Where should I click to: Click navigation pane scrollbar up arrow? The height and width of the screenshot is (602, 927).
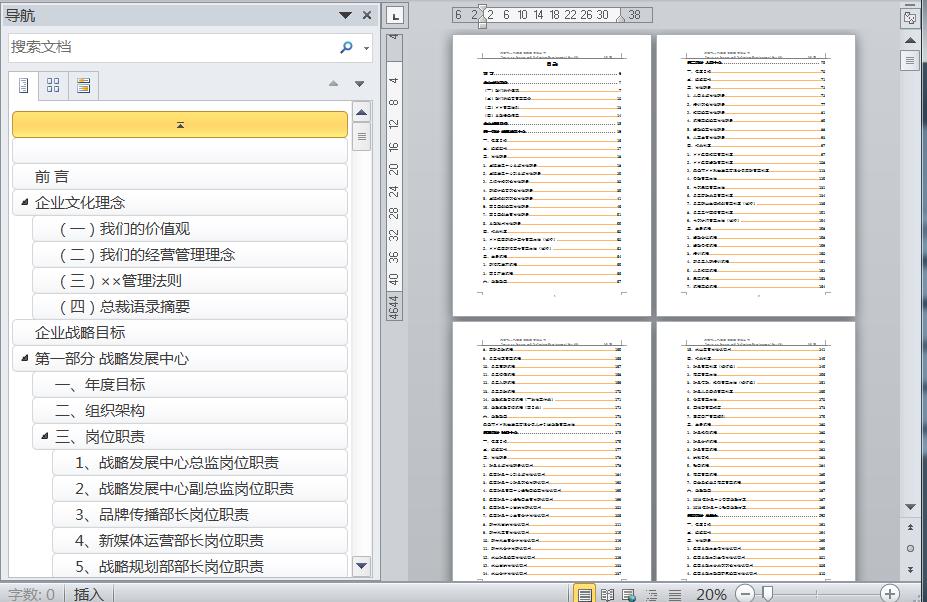click(x=361, y=112)
